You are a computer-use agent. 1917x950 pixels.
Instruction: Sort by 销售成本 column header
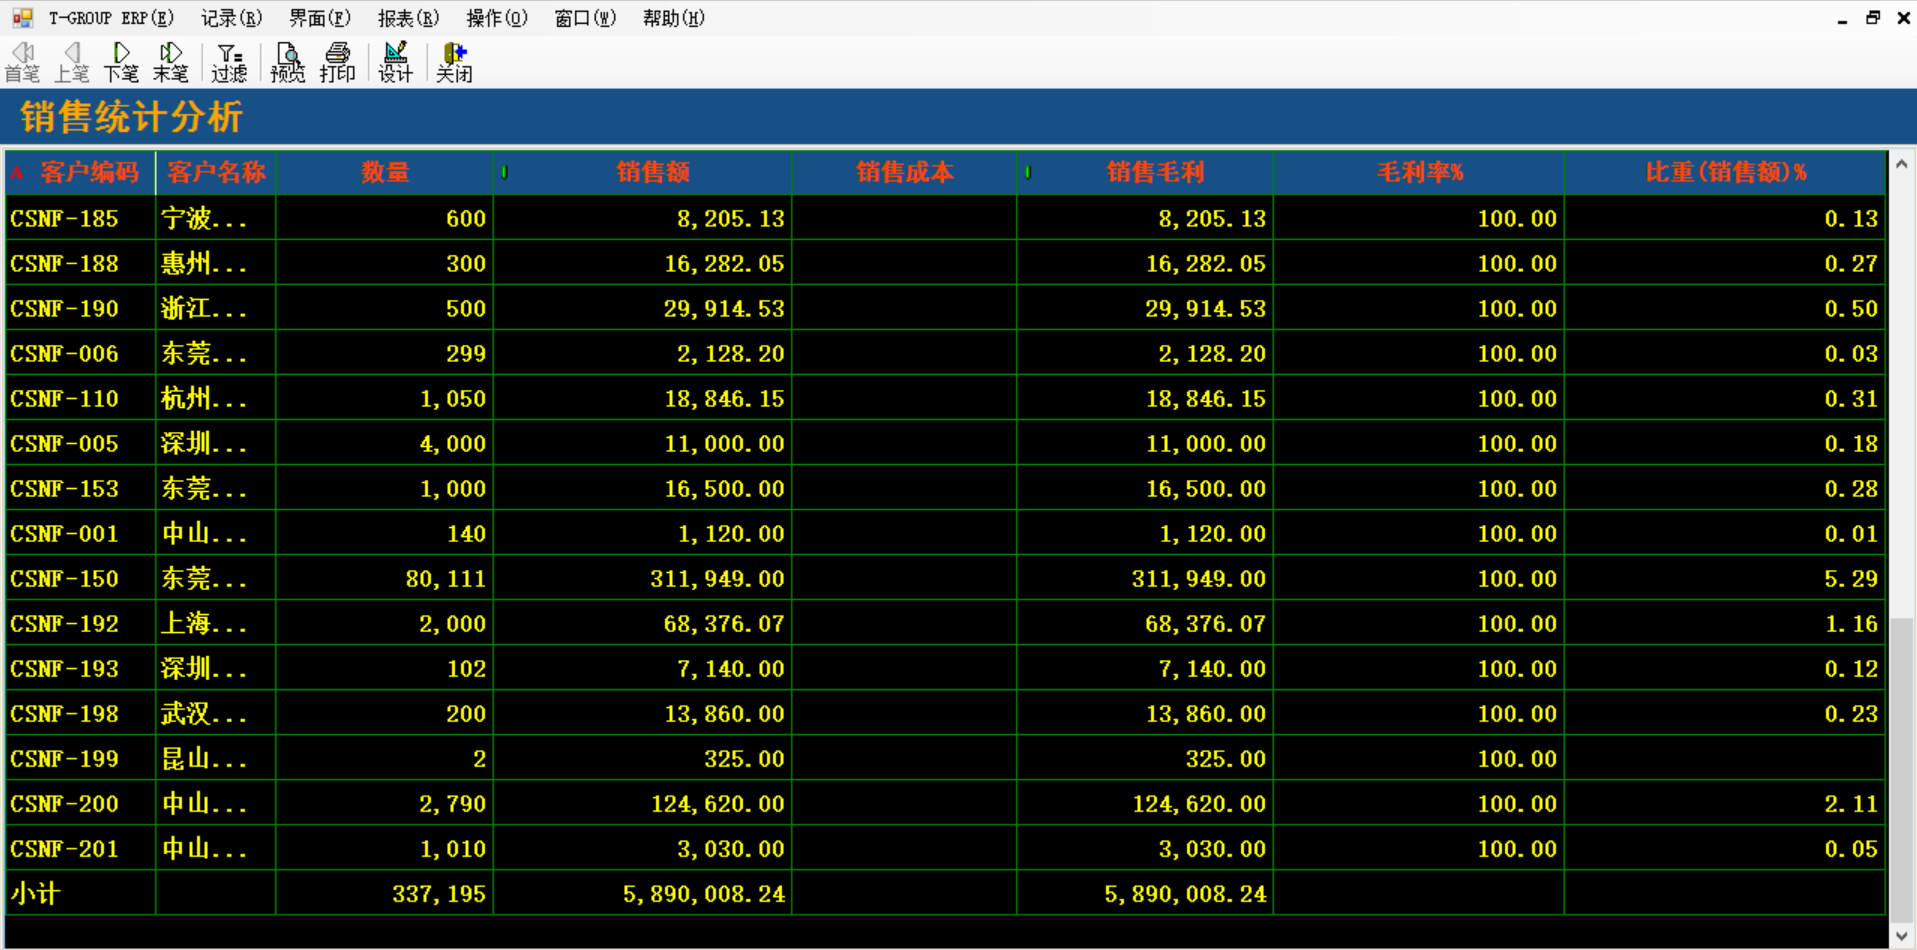point(905,173)
